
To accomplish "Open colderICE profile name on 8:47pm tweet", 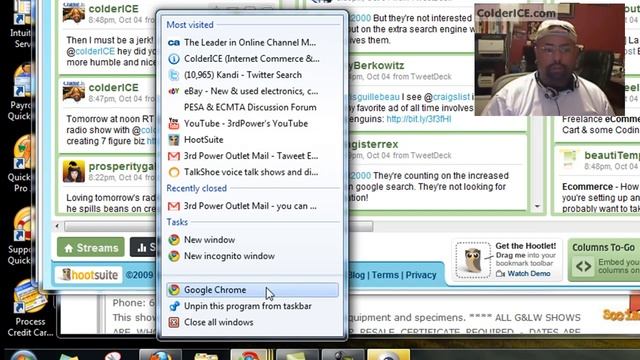I will pyautogui.click(x=113, y=87).
